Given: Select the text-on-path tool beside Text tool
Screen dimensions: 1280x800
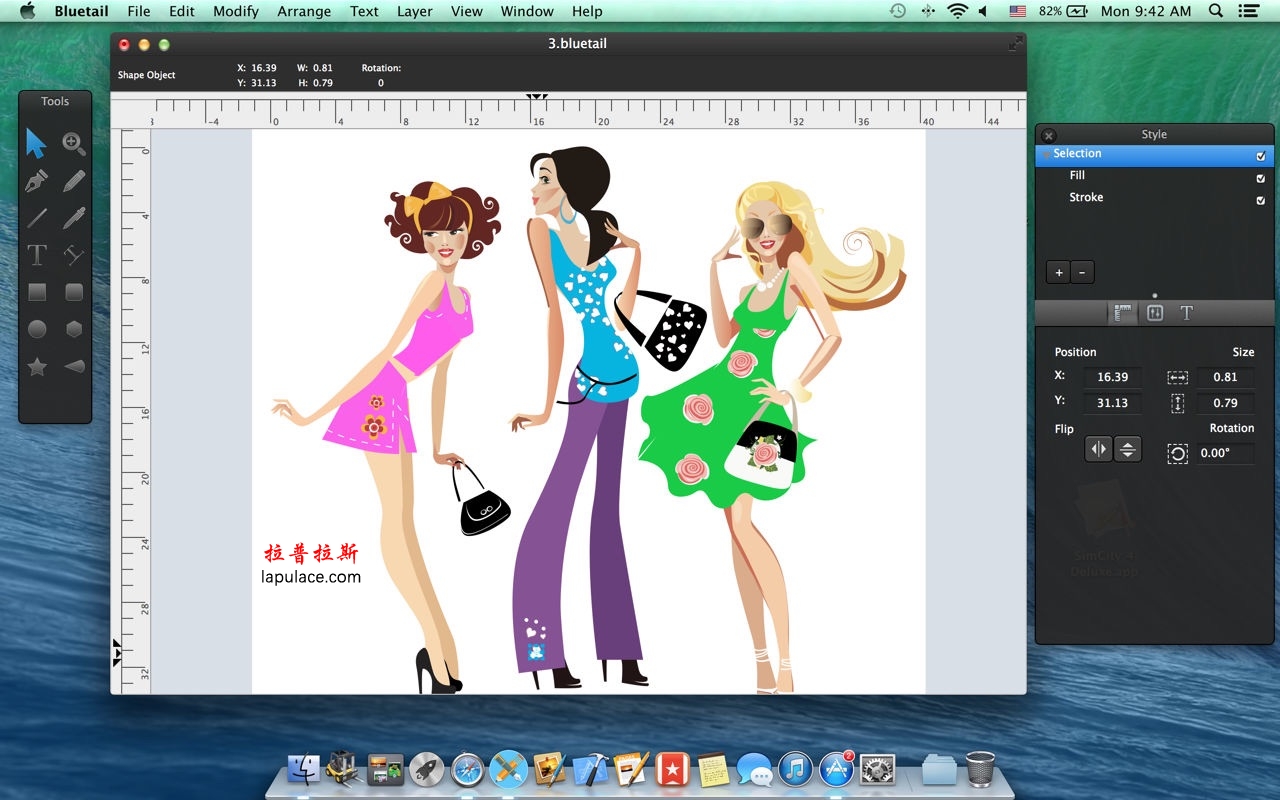Looking at the screenshot, I should [x=74, y=255].
